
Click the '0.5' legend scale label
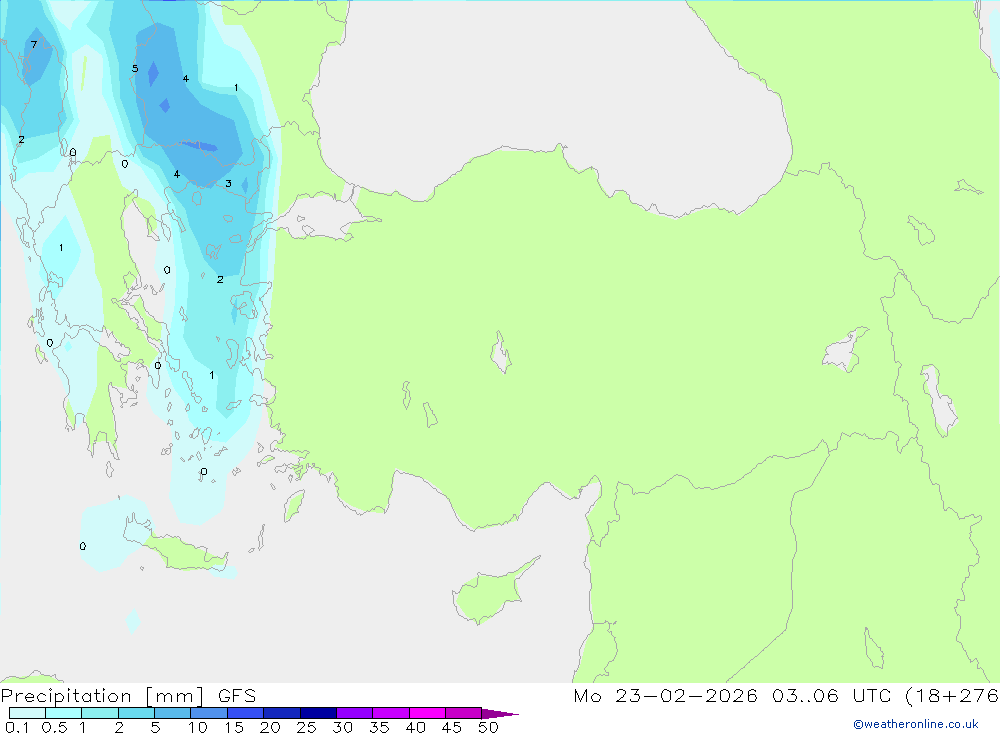coord(54,727)
